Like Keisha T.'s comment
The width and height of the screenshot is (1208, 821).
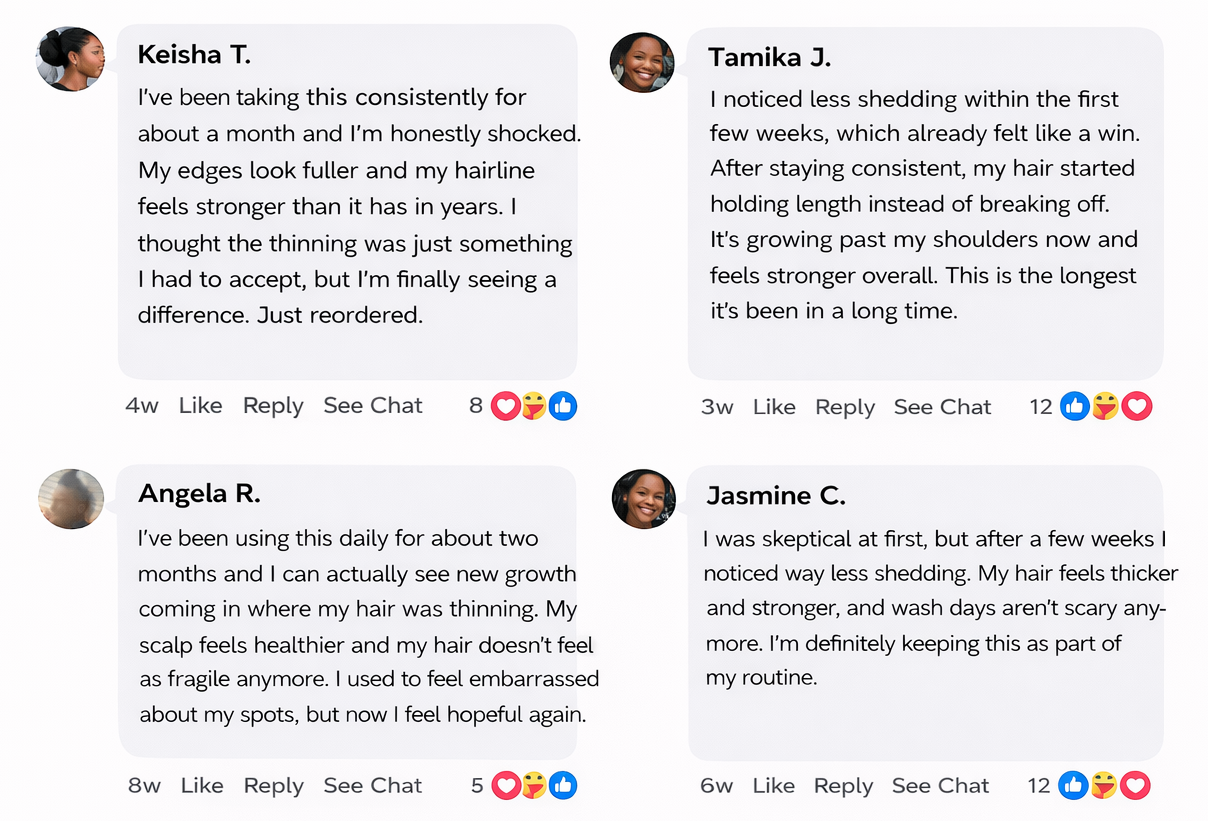[x=200, y=406]
